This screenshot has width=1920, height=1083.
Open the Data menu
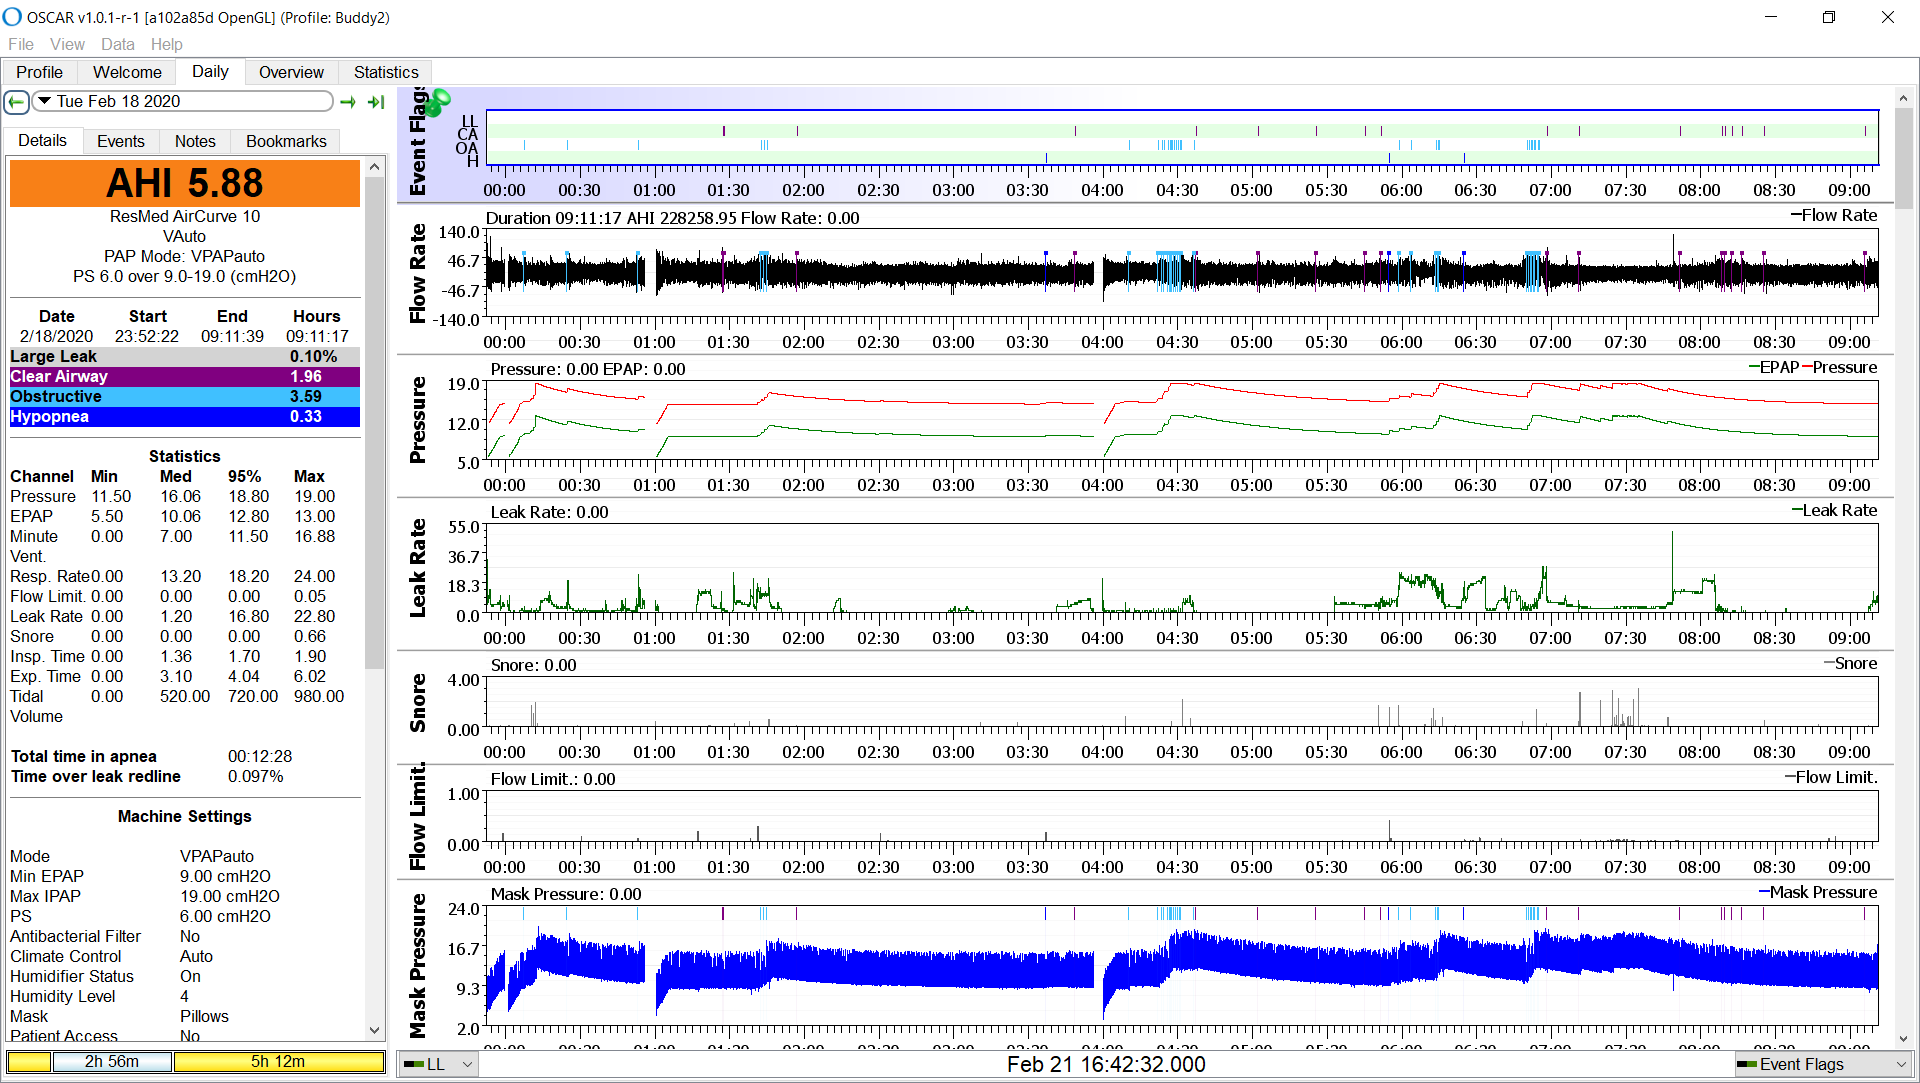click(117, 44)
